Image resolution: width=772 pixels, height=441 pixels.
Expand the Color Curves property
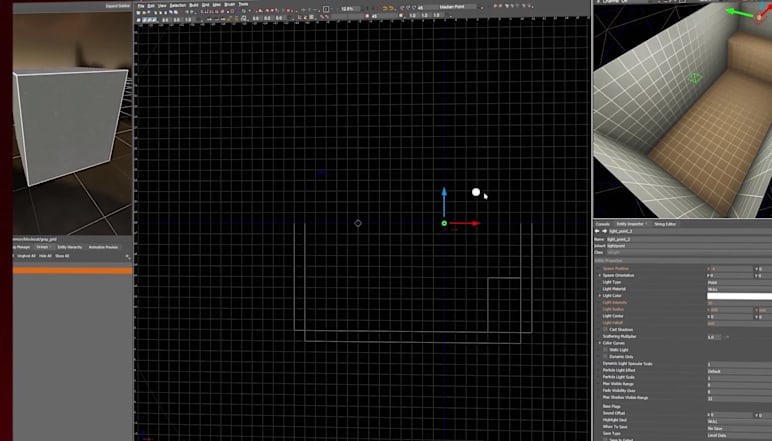tap(600, 343)
